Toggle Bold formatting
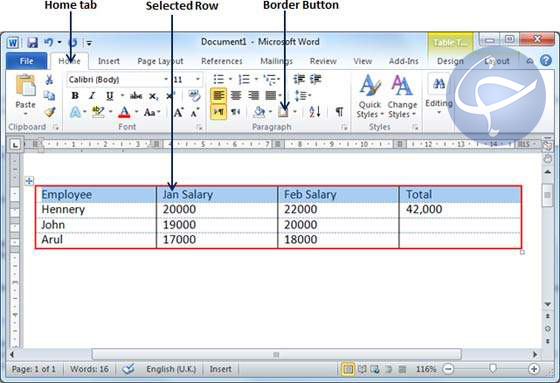Viewport: 560px width, 383px height. pyautogui.click(x=75, y=96)
